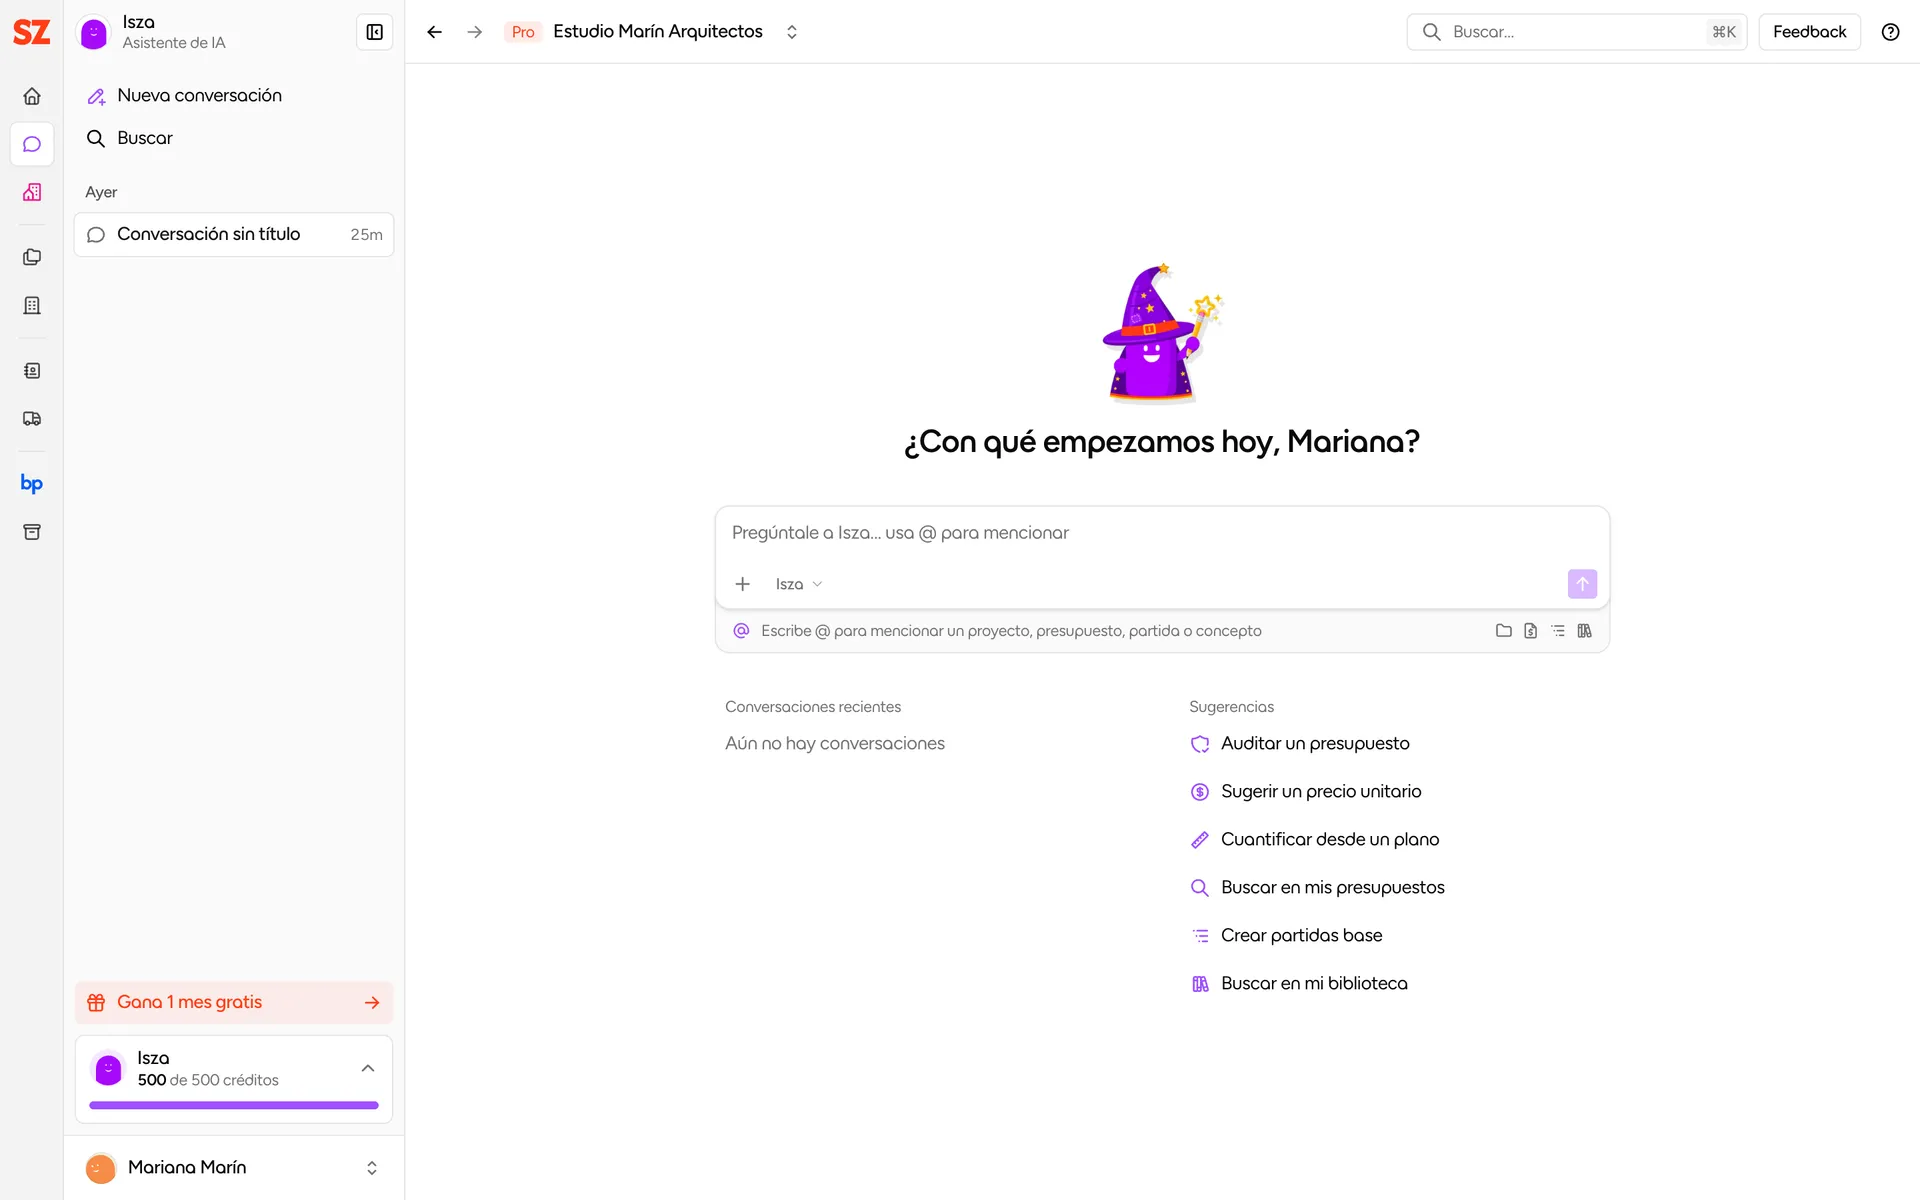Open the Isza model dropdown in prompt

click(x=798, y=584)
